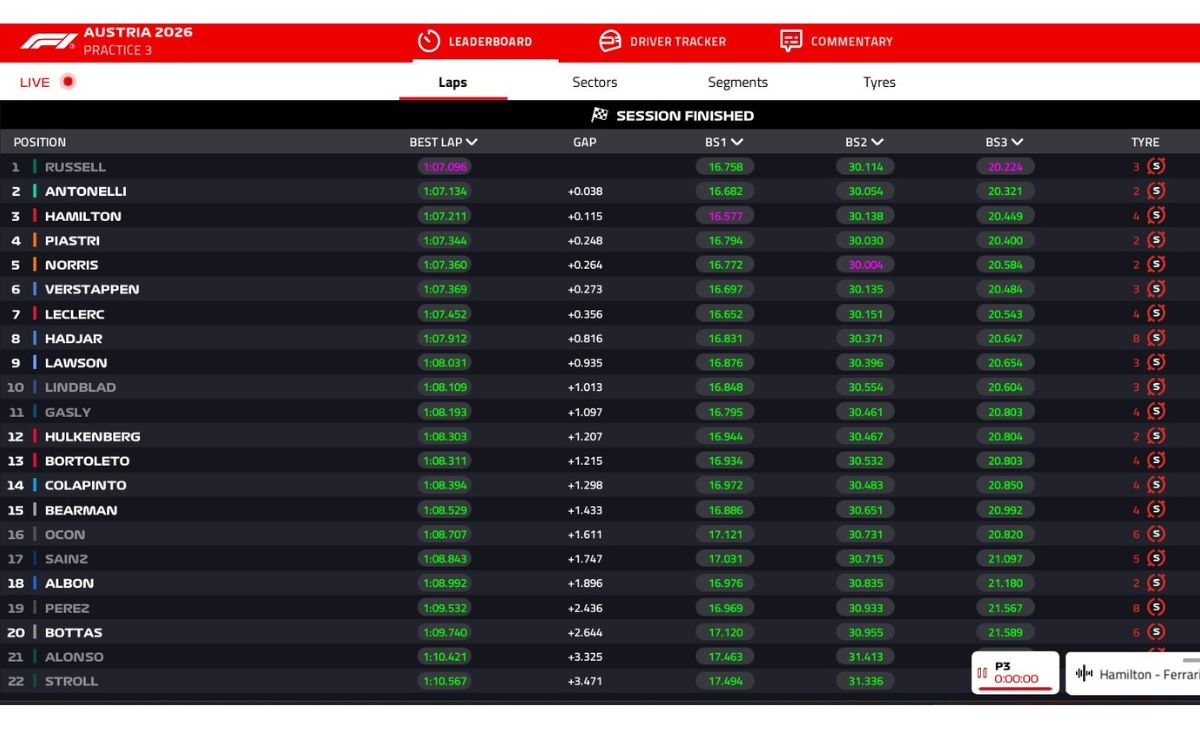Click Hadjar's soft tyre icon

pos(1156,338)
